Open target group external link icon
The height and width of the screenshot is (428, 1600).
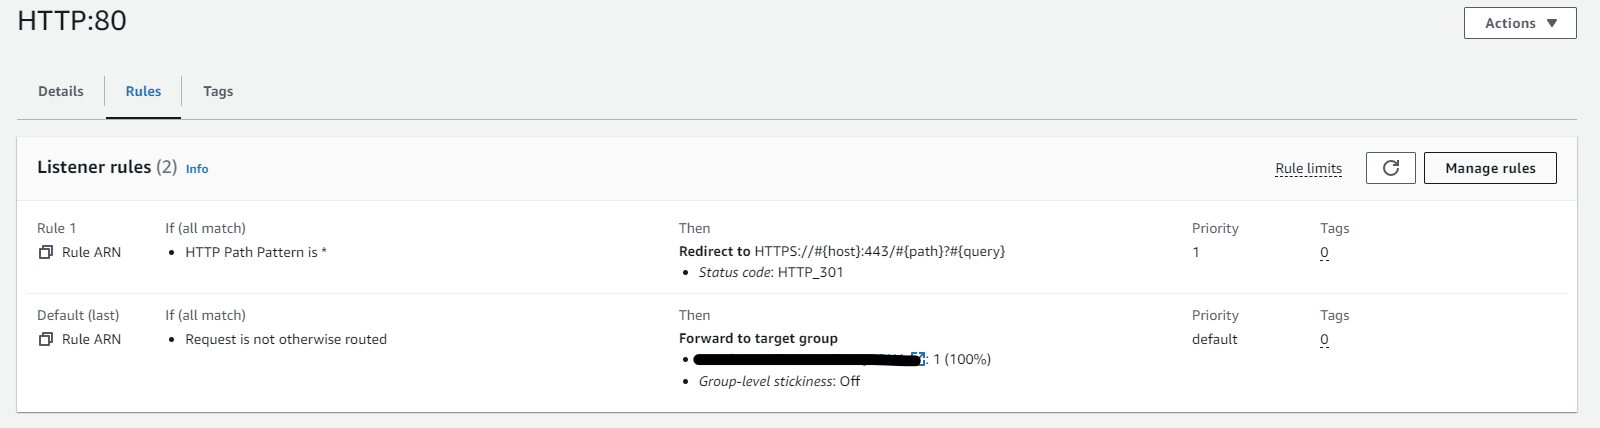[918, 359]
